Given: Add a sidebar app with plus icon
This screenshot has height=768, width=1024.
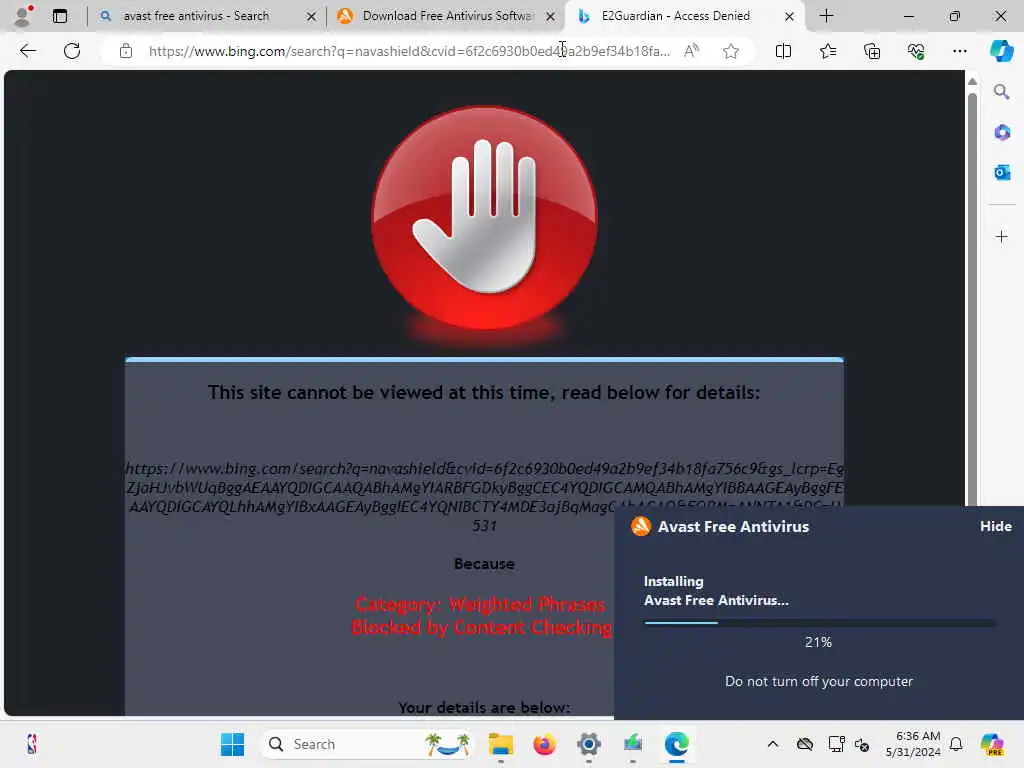Looking at the screenshot, I should click(1002, 236).
